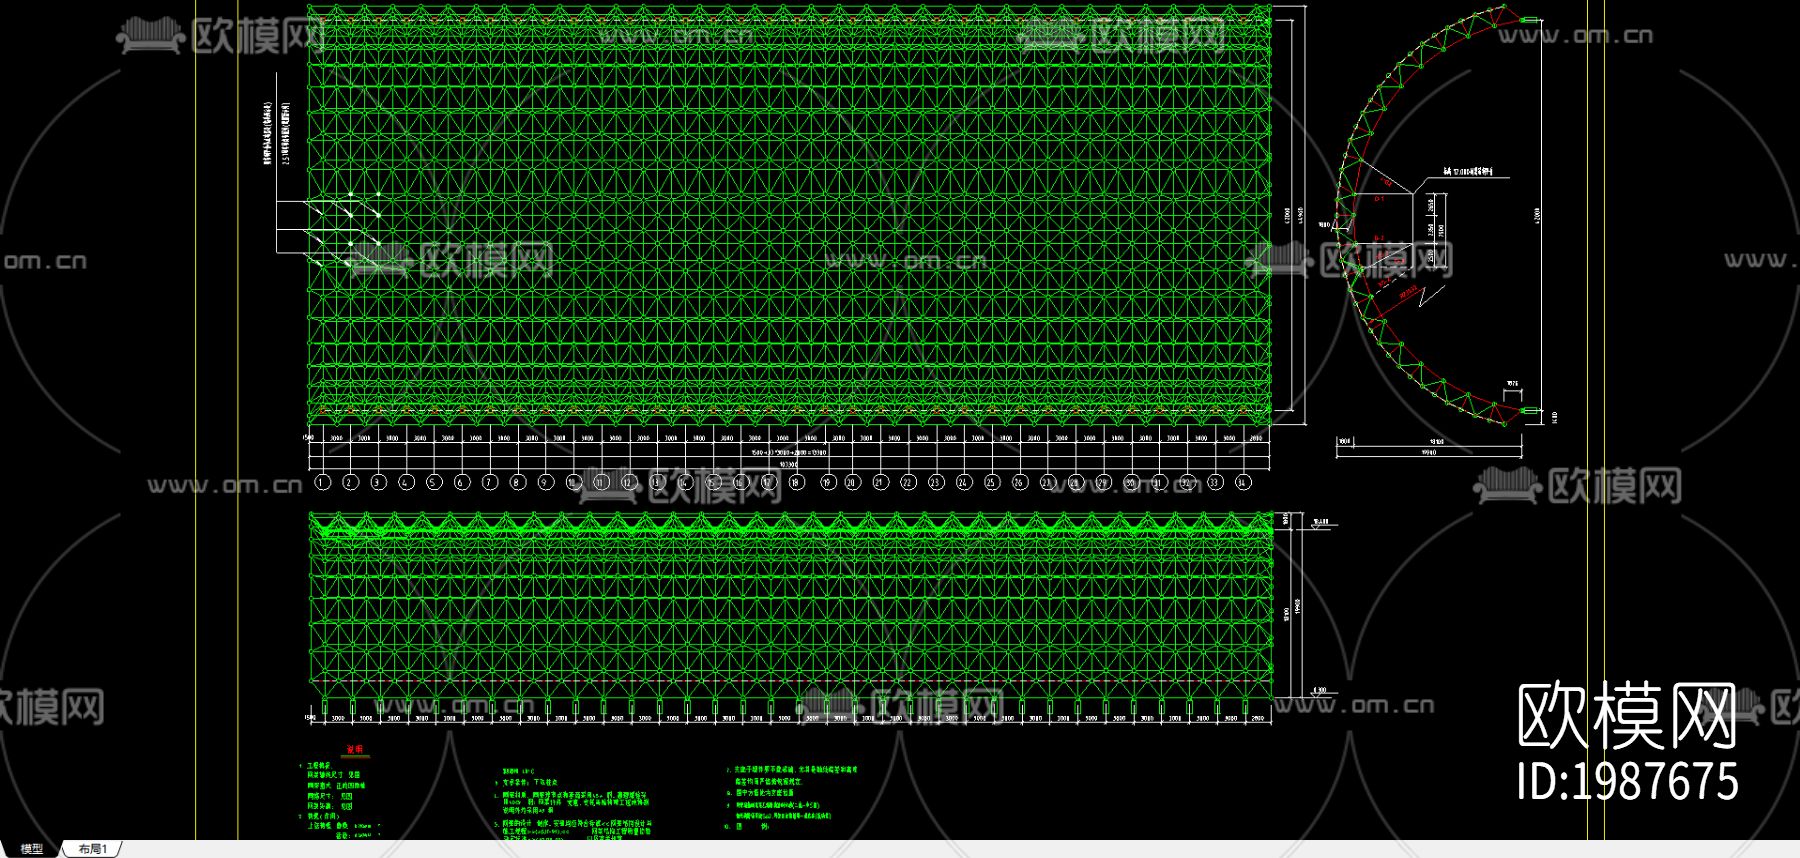Pick axis bubble number 26
The image size is (1800, 858).
point(1019,482)
